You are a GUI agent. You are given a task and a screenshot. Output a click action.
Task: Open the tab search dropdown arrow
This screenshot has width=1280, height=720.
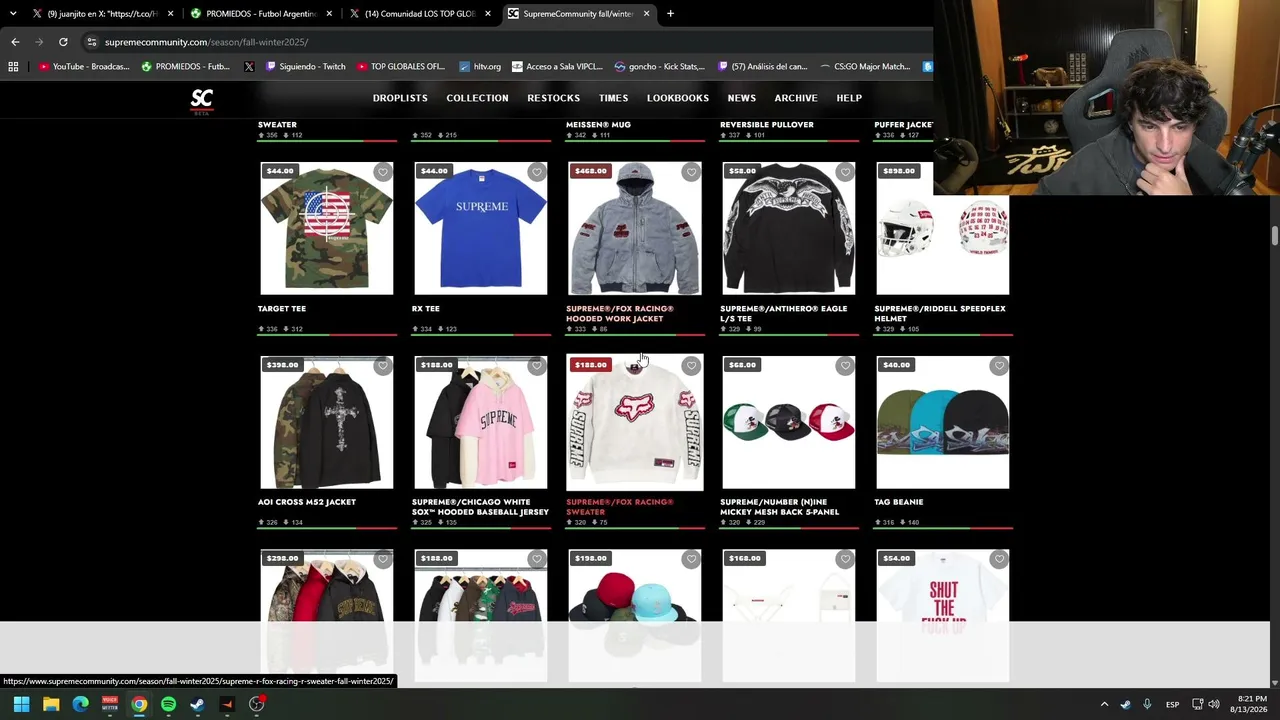13,14
